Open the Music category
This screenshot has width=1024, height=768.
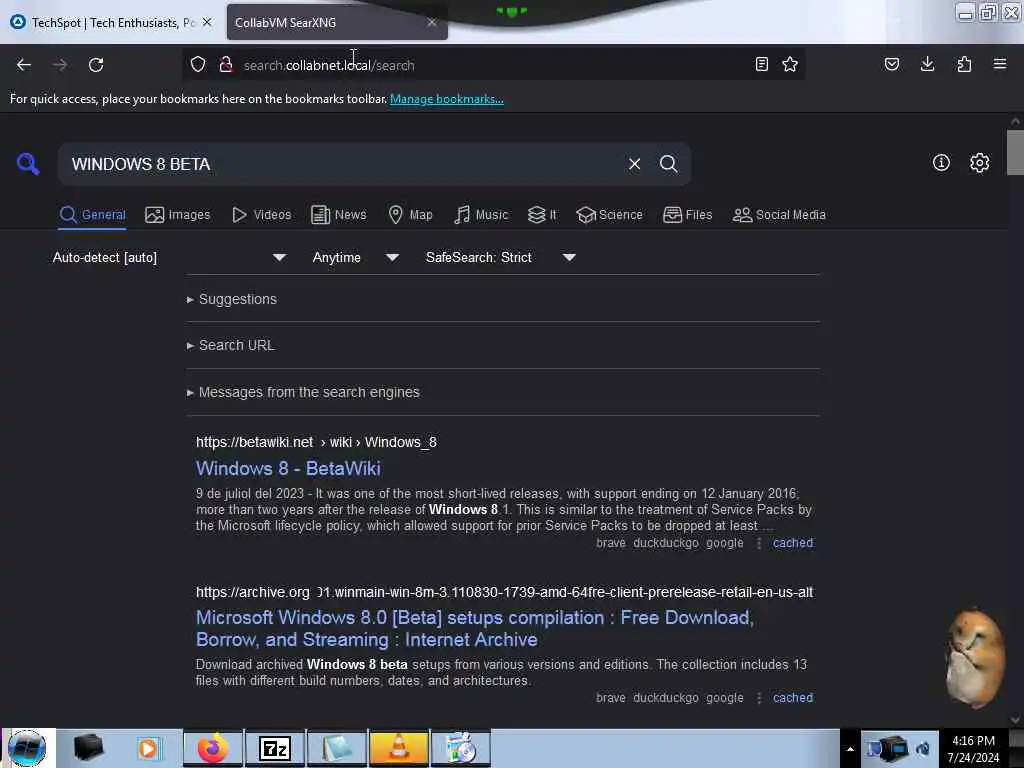[x=481, y=215]
